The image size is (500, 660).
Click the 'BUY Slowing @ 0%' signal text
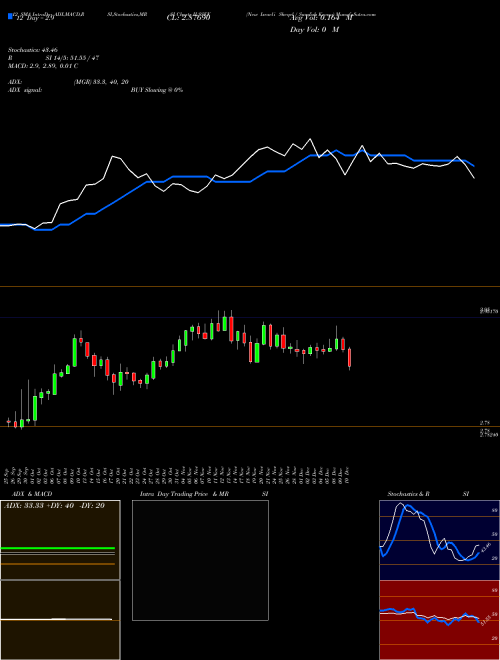click(x=157, y=90)
